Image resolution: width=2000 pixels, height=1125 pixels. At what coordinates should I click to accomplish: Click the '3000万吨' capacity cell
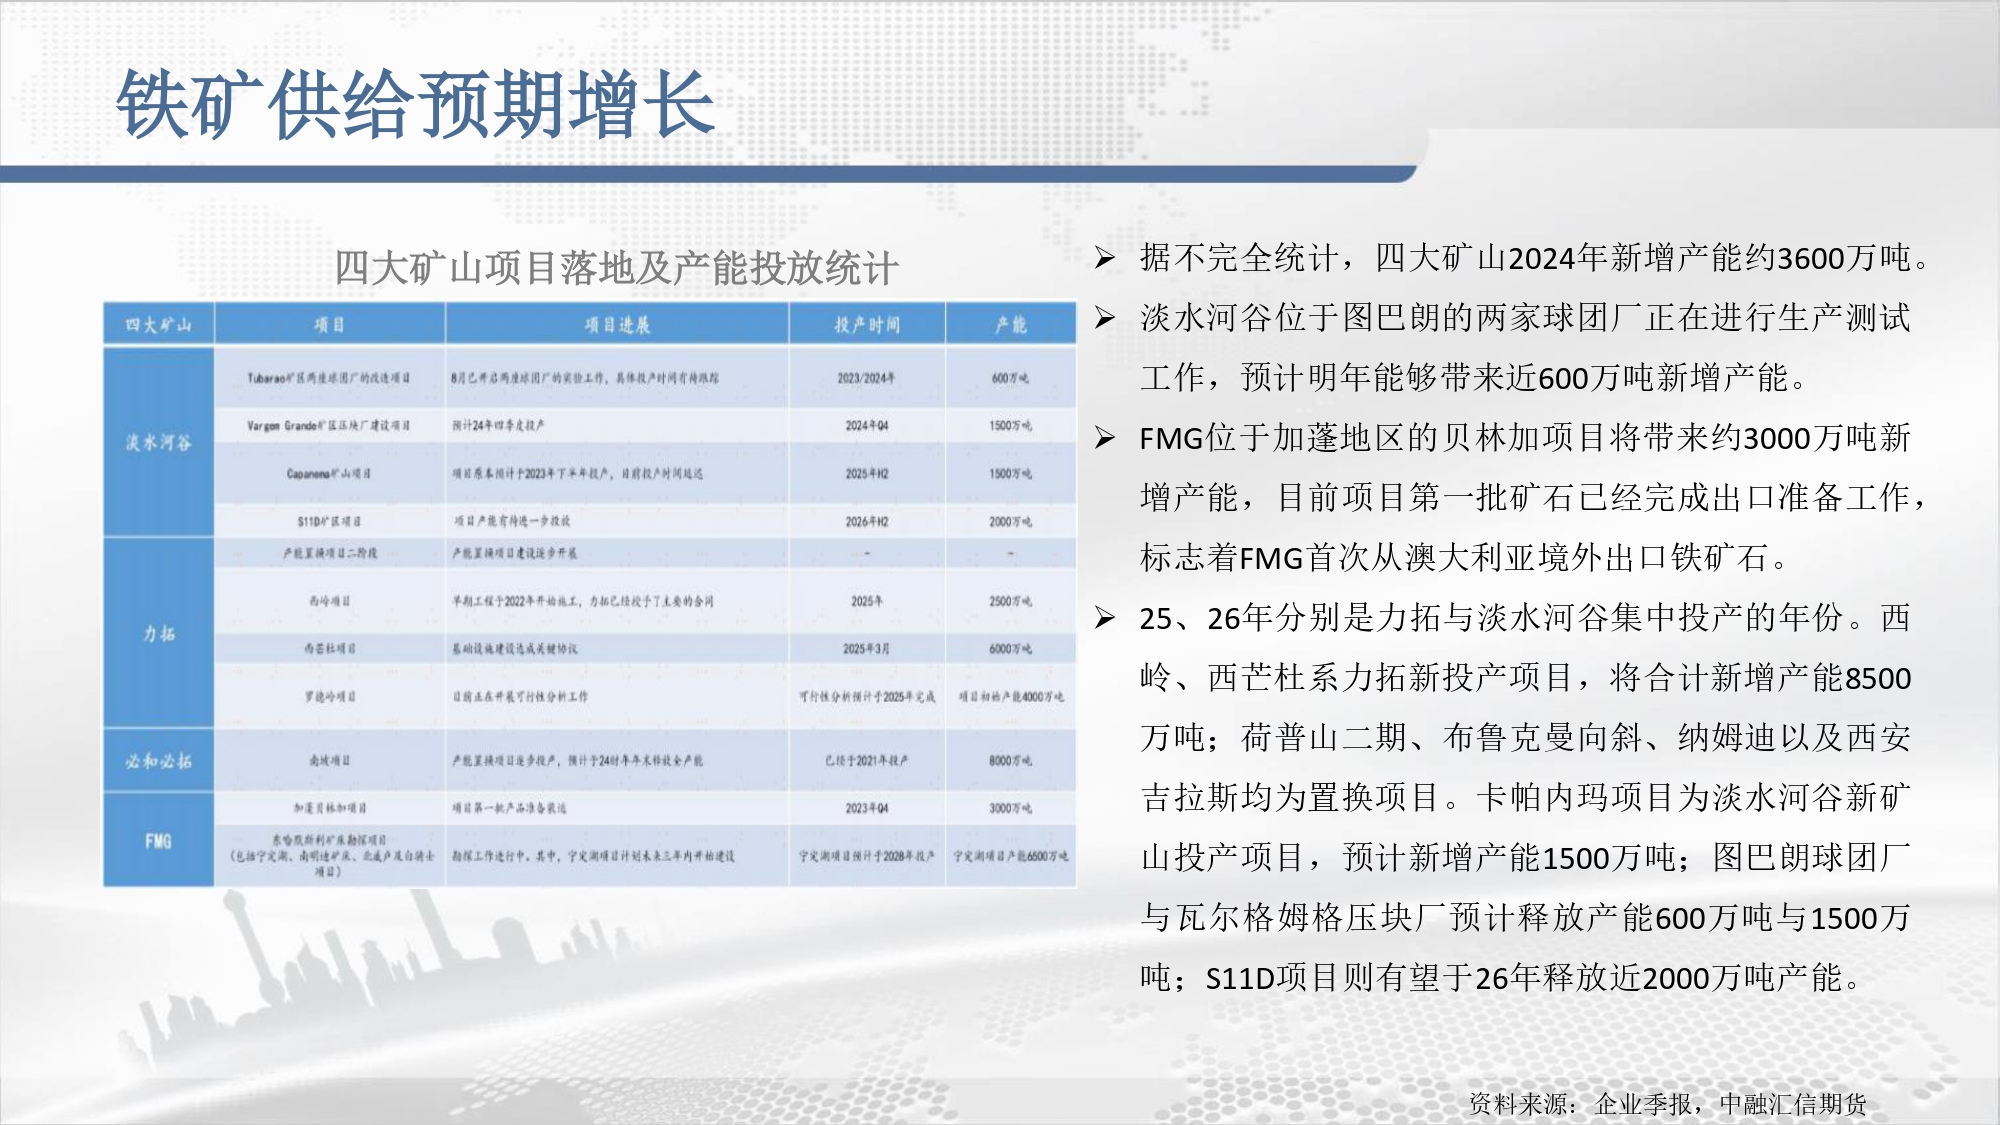point(1011,808)
